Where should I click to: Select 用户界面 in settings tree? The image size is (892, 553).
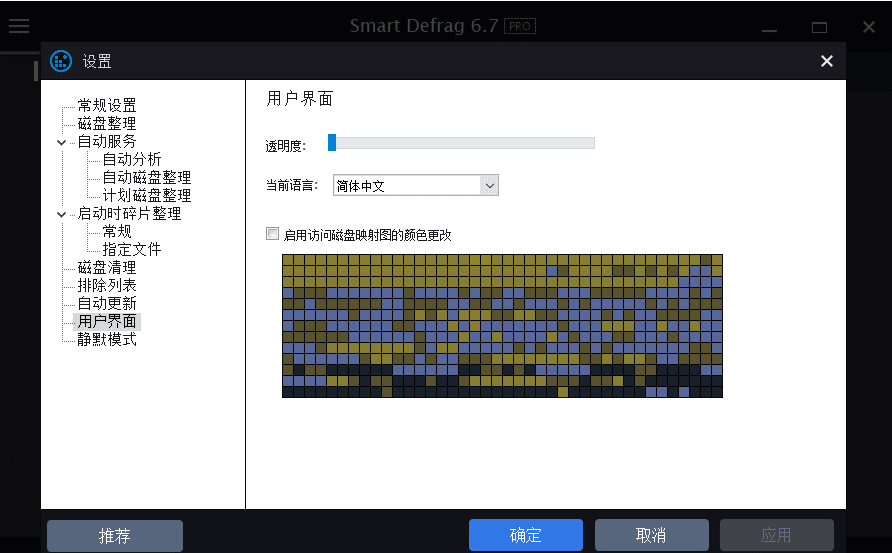pyautogui.click(x=107, y=321)
